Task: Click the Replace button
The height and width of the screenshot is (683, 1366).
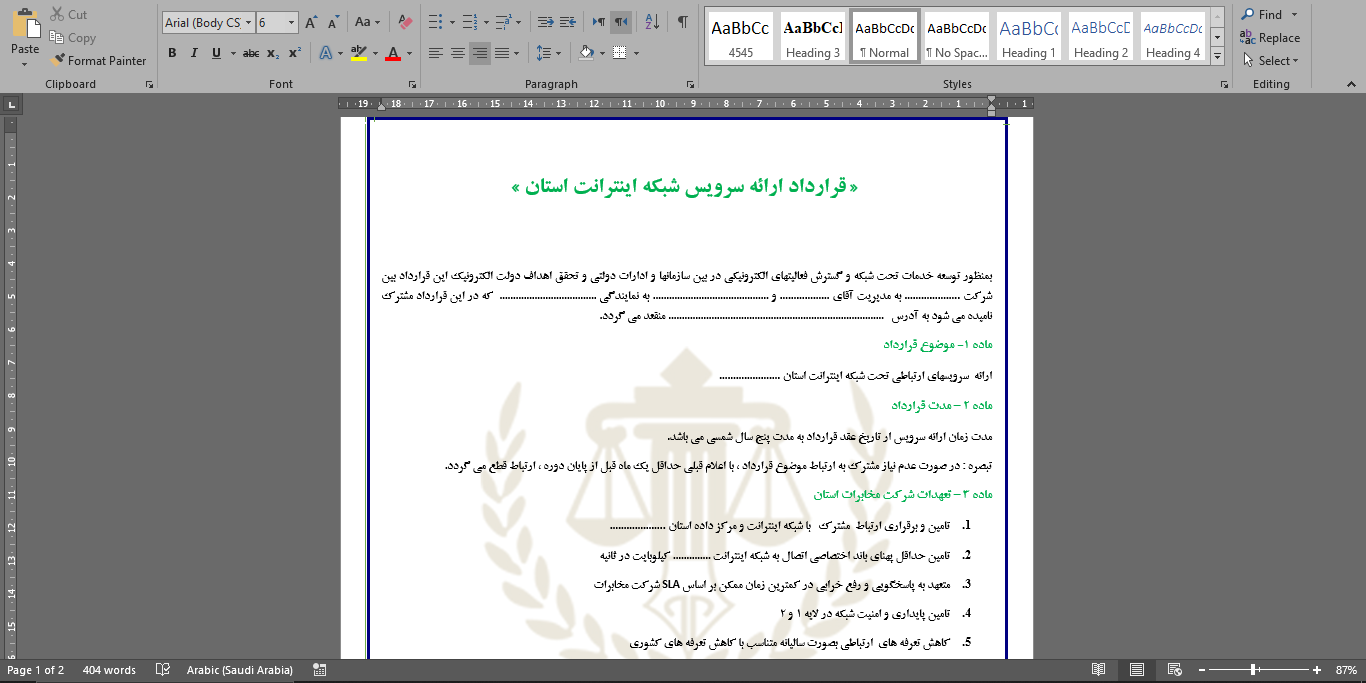Action: click(1270, 38)
